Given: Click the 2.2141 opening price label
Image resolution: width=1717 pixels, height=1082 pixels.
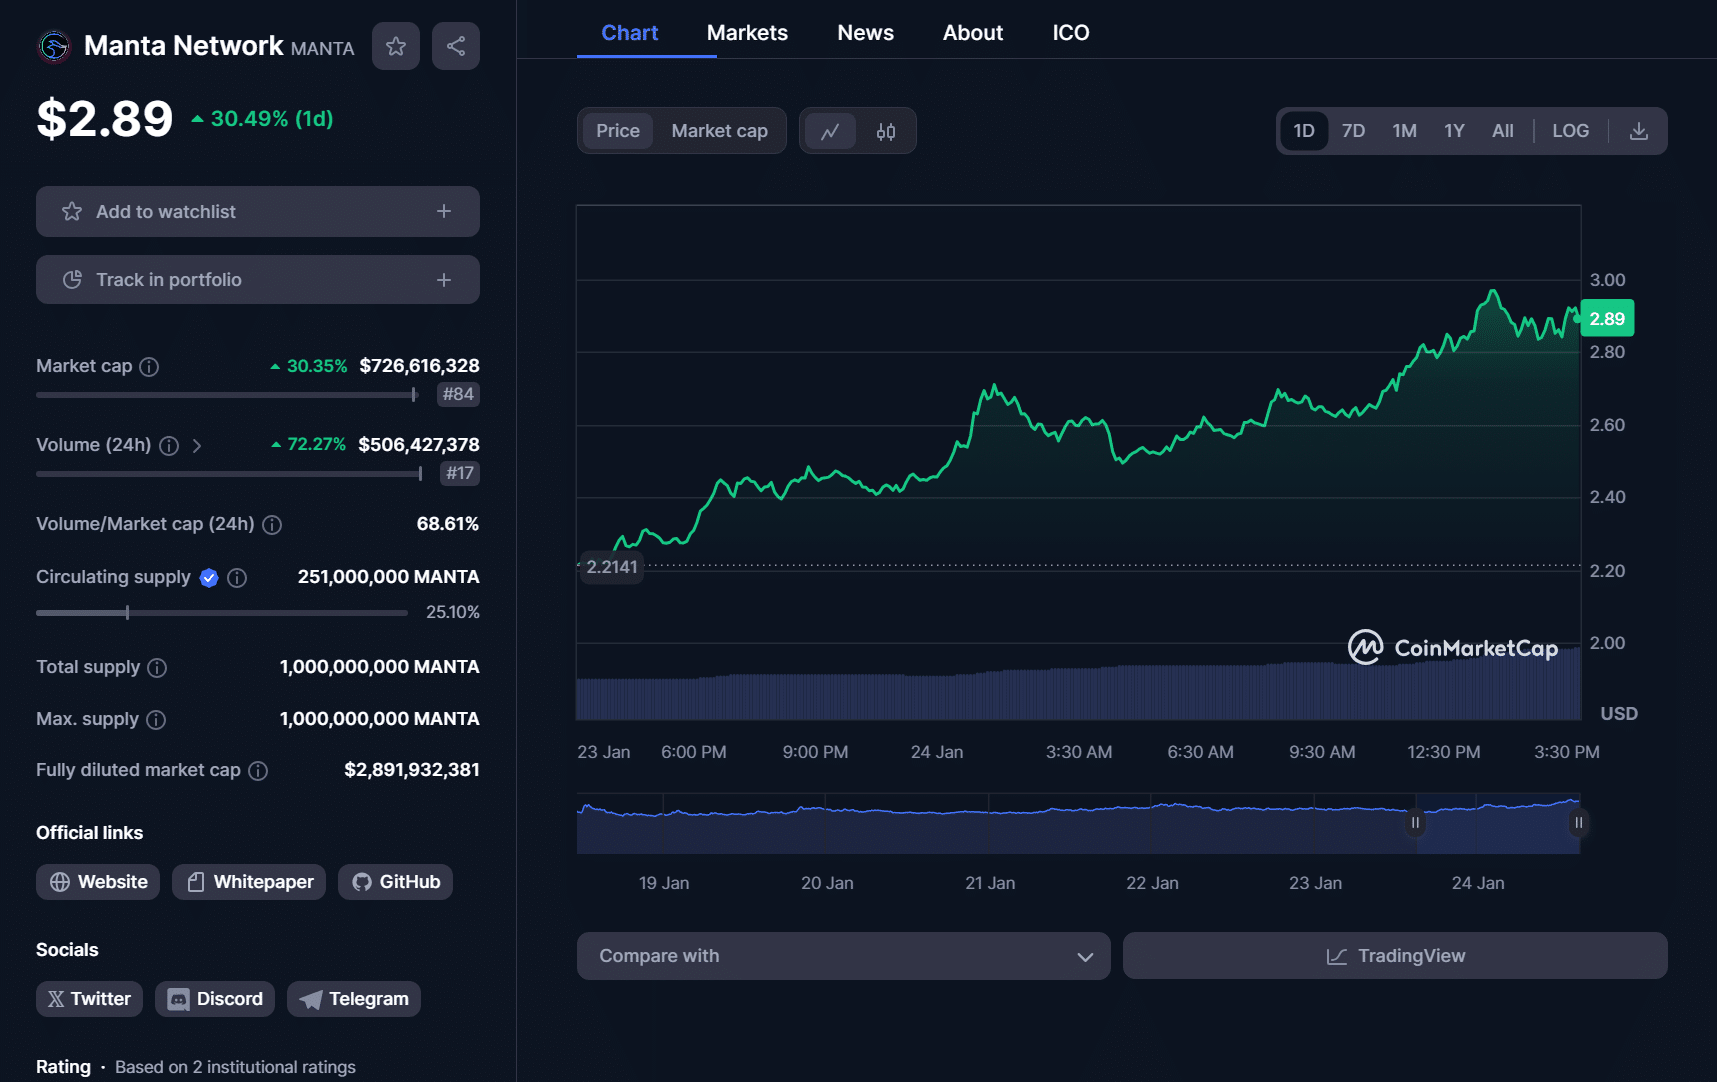Looking at the screenshot, I should point(611,567).
